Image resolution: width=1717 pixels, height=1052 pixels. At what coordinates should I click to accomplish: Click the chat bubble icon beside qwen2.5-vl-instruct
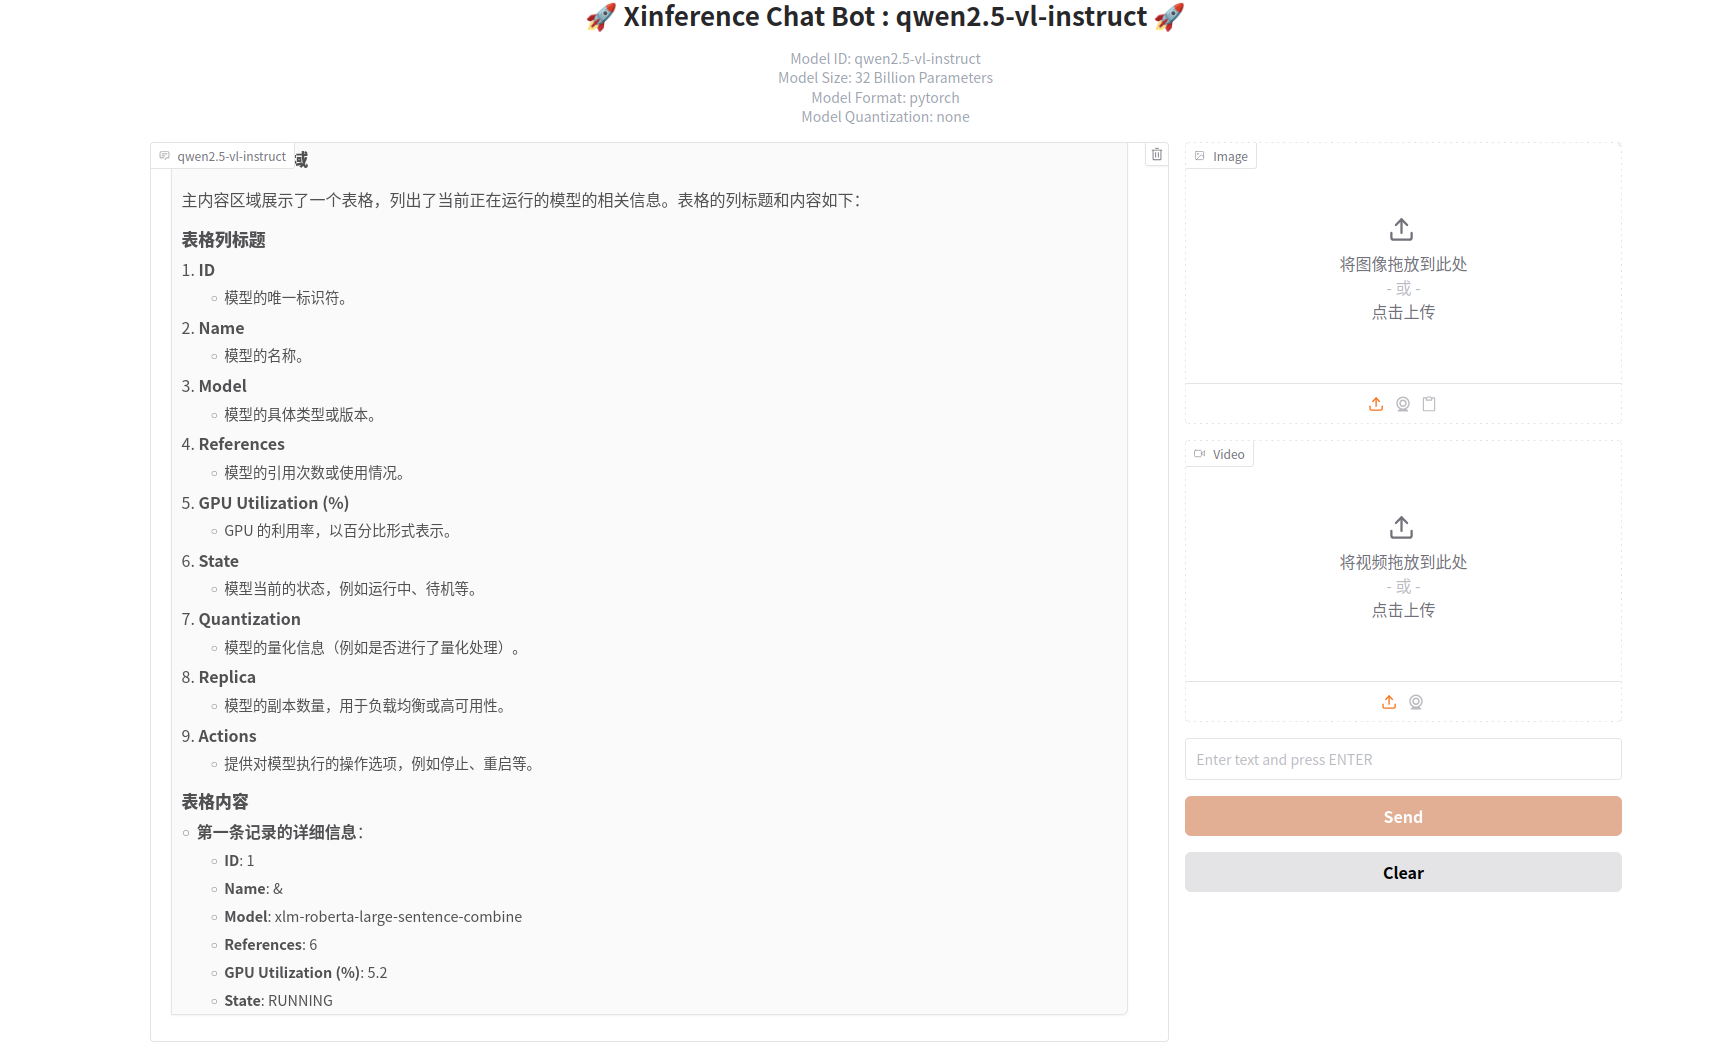(165, 156)
